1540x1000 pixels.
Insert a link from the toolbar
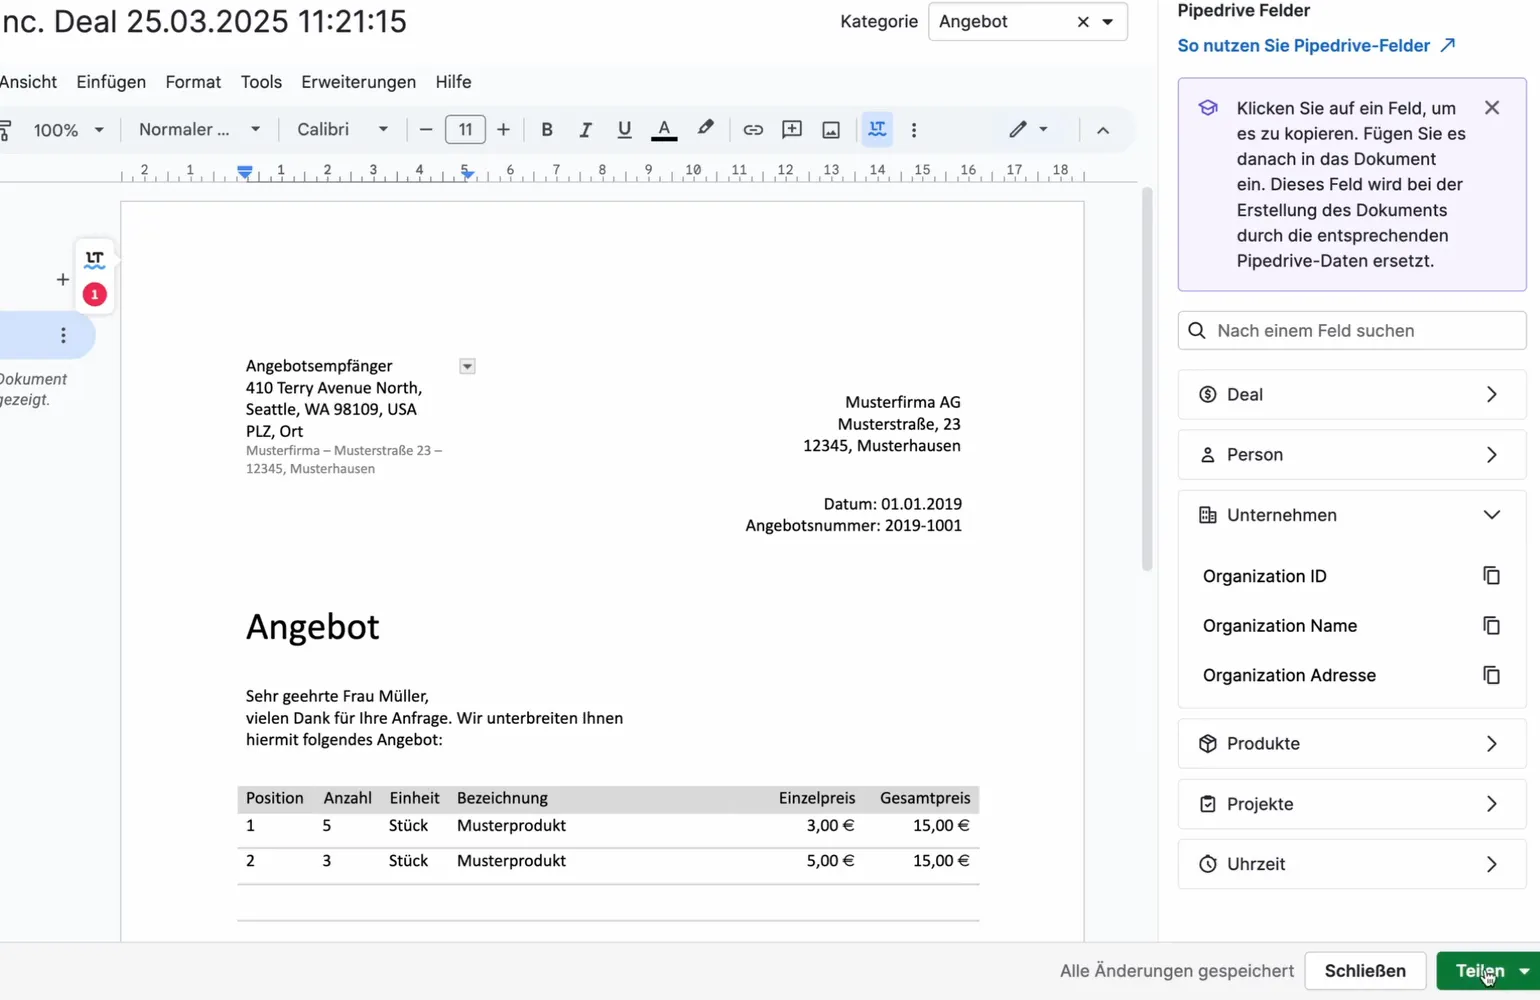753,130
